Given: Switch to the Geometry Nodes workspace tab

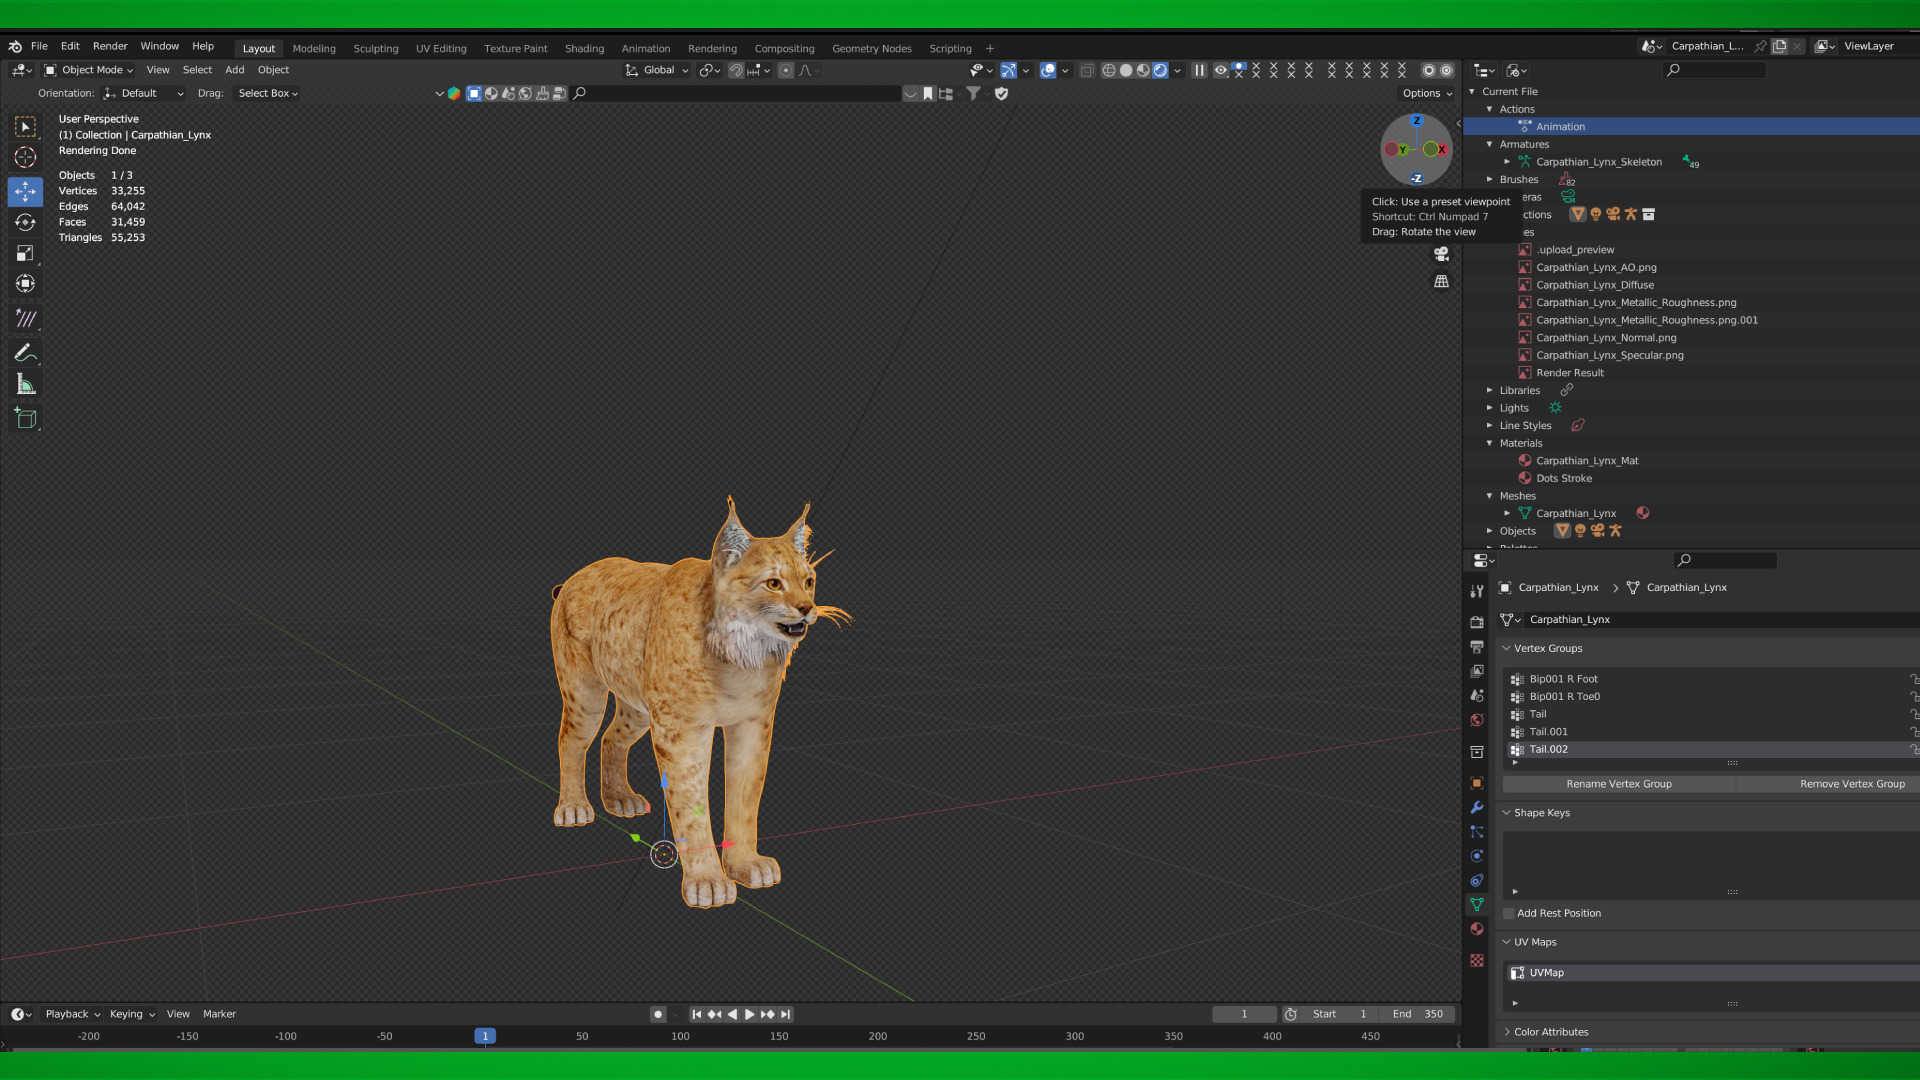Looking at the screenshot, I should click(x=871, y=48).
